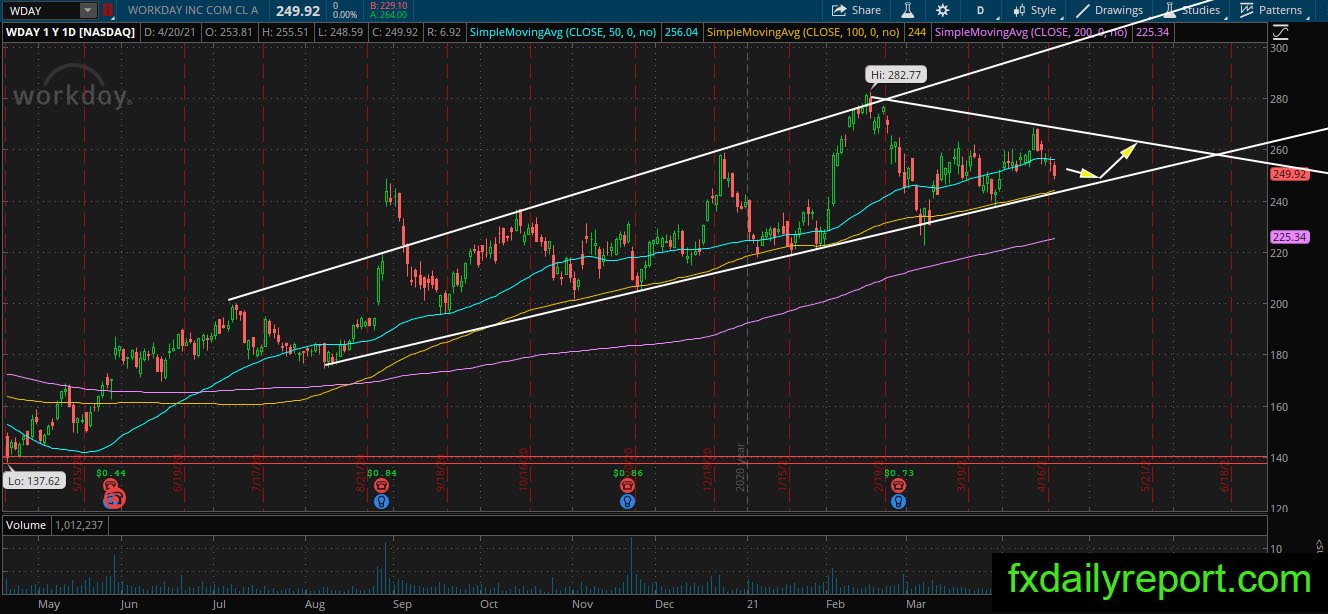Open the Drawings menu
Viewport: 1328px width, 614px height.
click(x=1109, y=10)
